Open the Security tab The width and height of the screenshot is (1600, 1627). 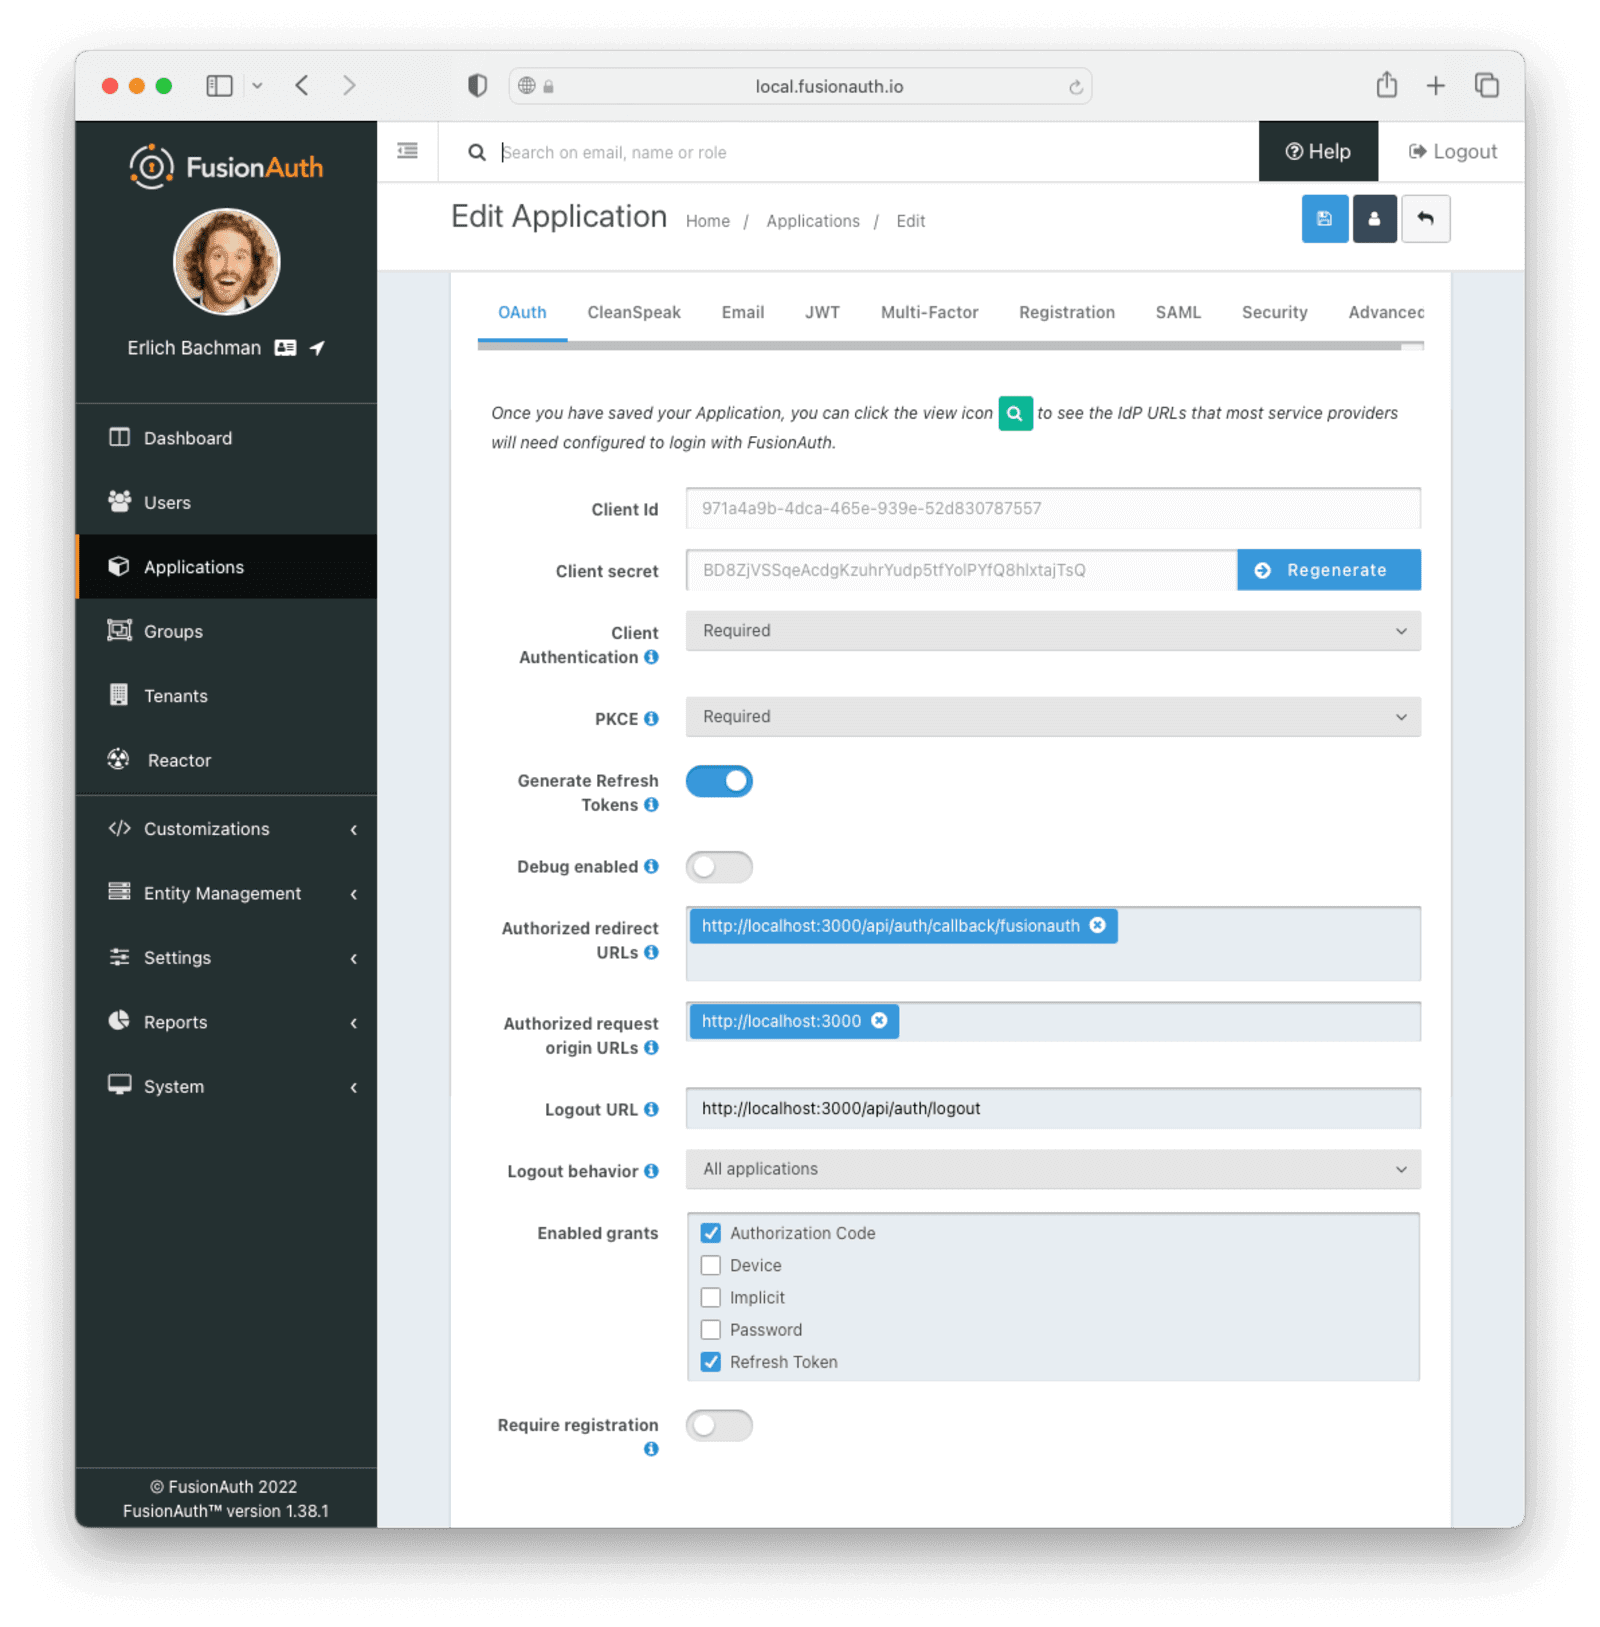tap(1274, 312)
